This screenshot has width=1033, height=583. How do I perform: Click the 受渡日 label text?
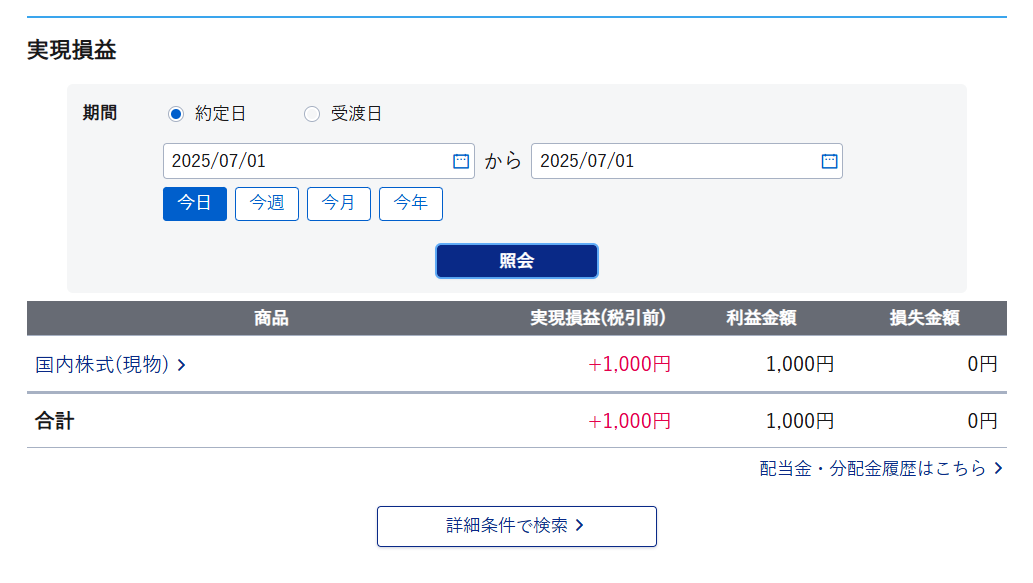[x=356, y=114]
